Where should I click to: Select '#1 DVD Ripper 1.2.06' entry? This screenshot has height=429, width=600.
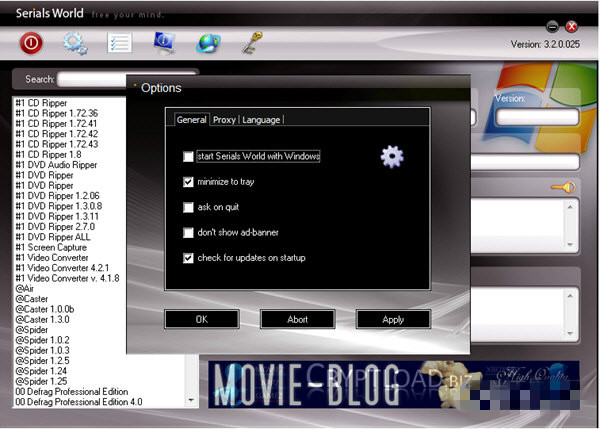pyautogui.click(x=57, y=196)
